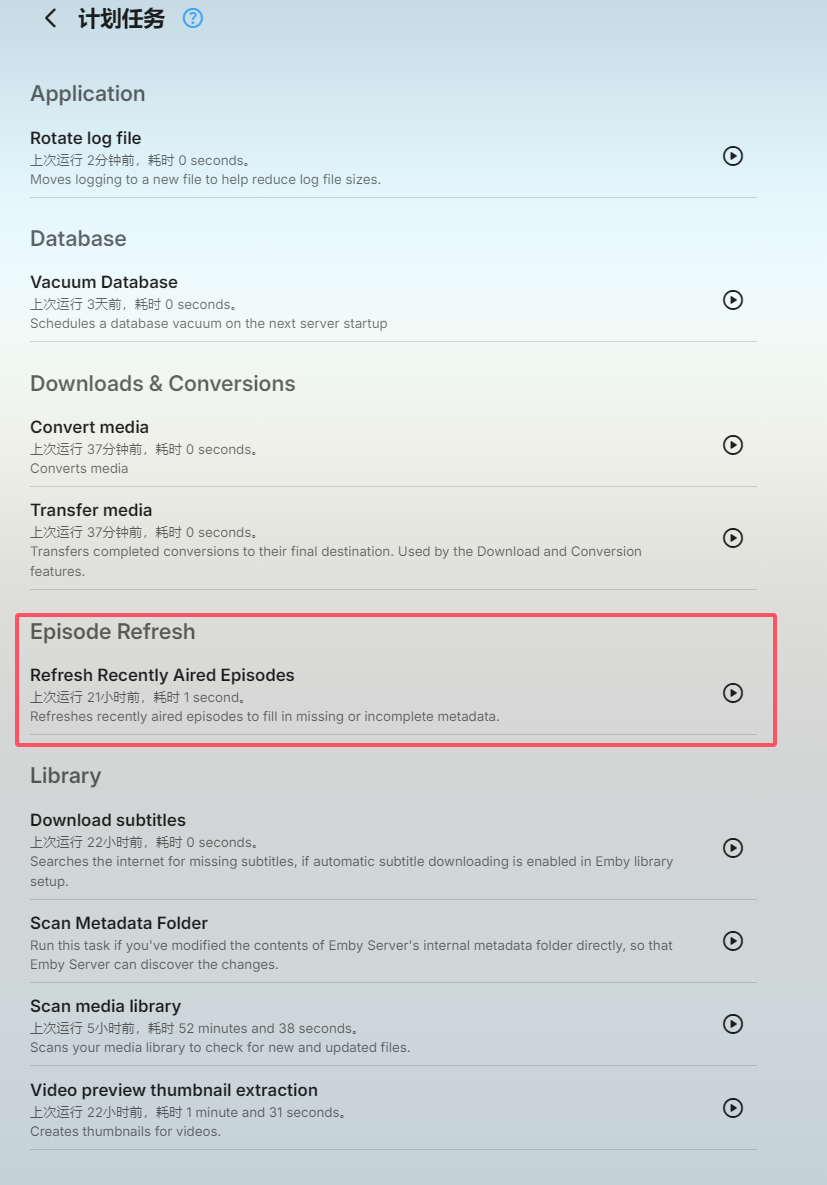827x1185 pixels.
Task: Open the help icon beside 计划任务
Action: click(x=193, y=18)
